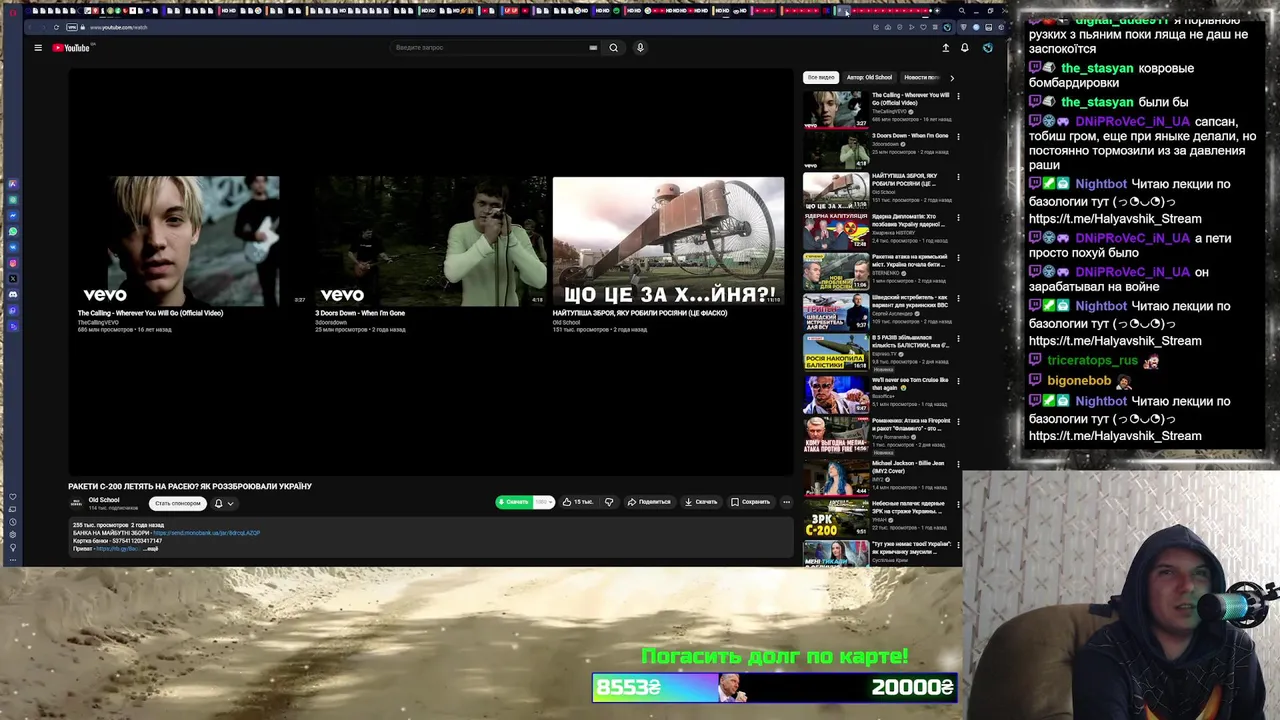This screenshot has height=720, width=1280.
Task: Click the Поделиться share button
Action: (x=649, y=502)
